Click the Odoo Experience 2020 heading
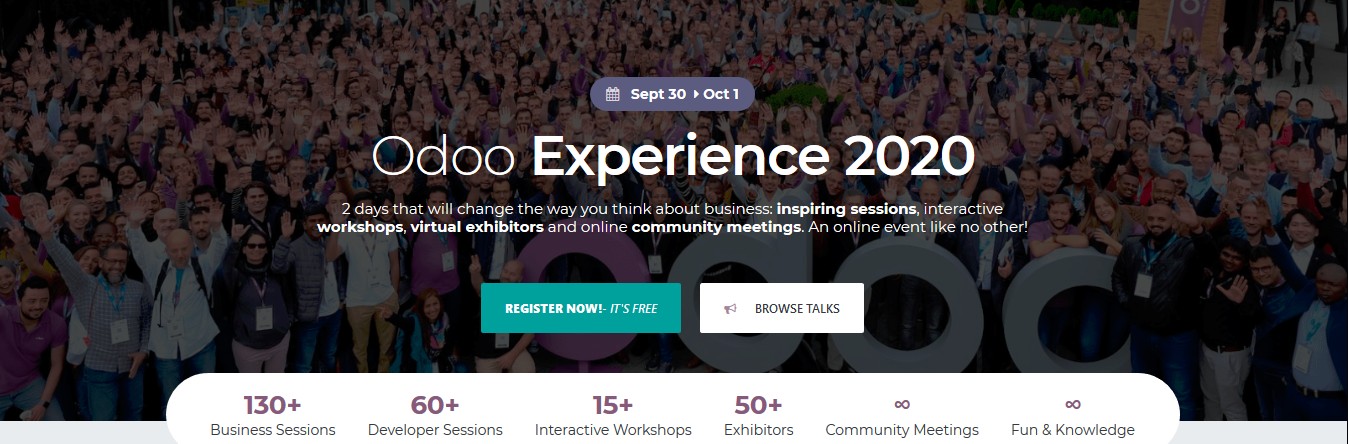Image resolution: width=1348 pixels, height=444 pixels. tap(673, 156)
